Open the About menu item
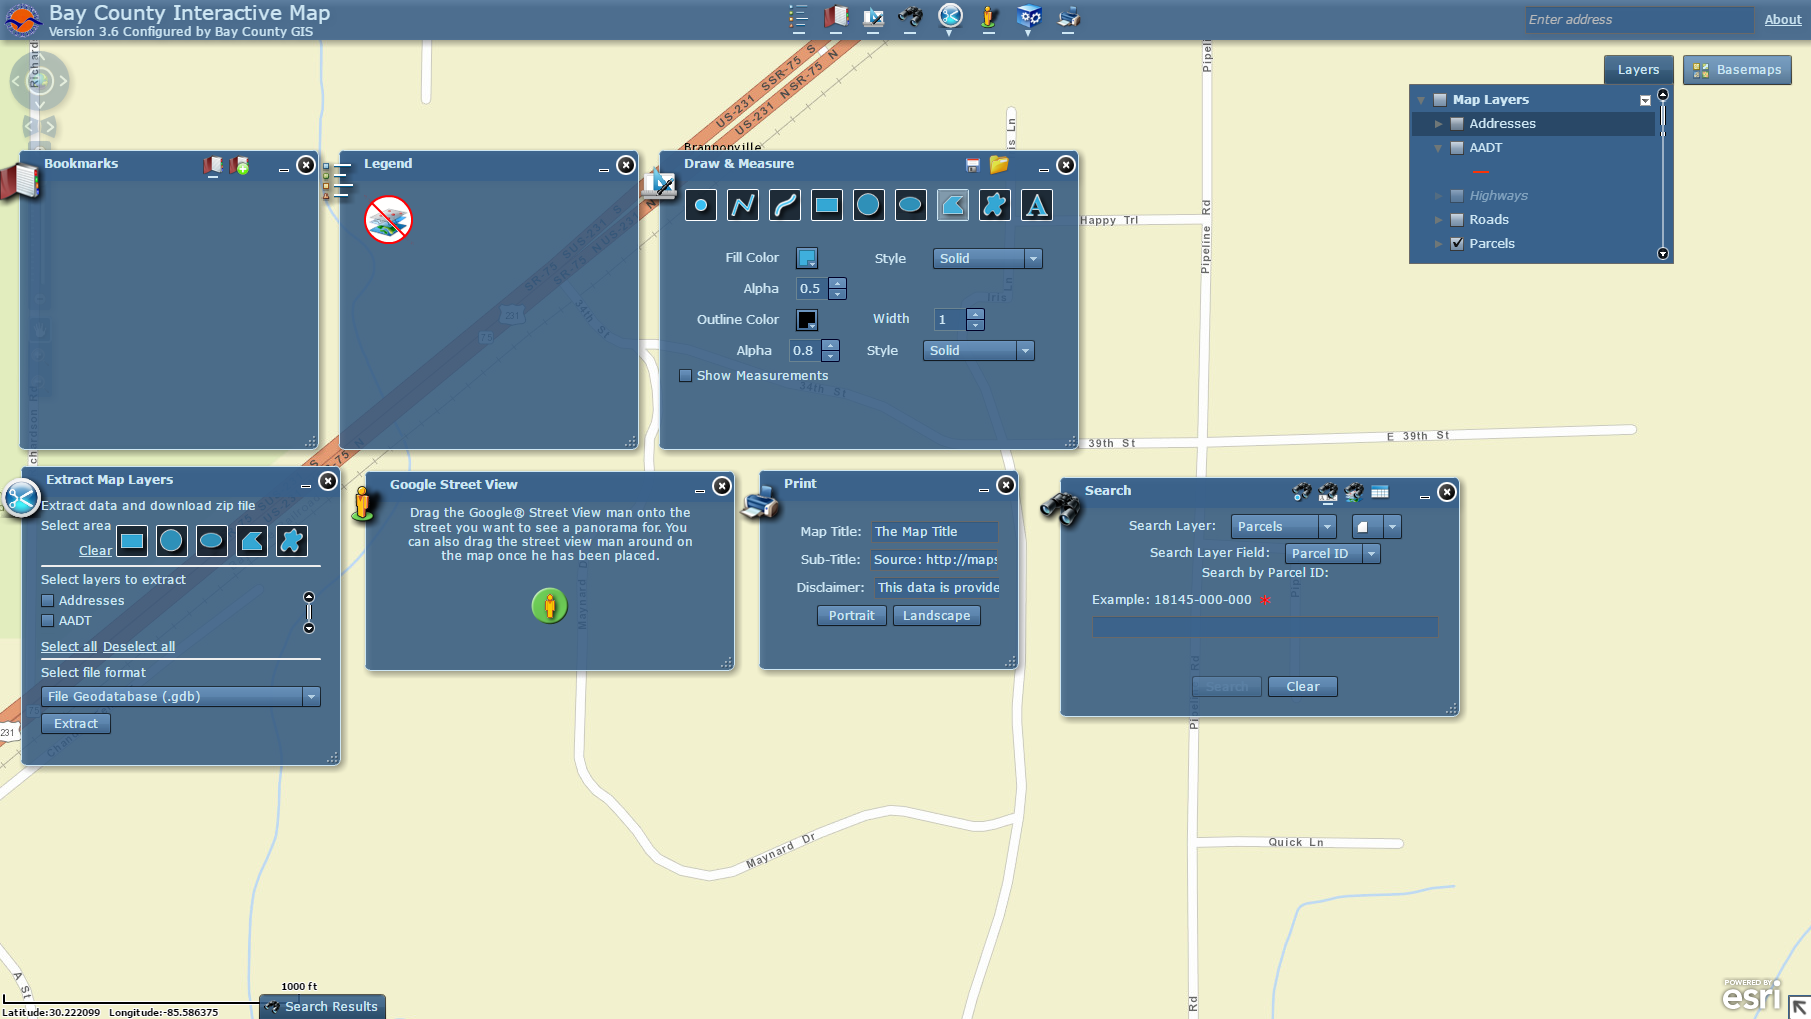The width and height of the screenshot is (1811, 1019). [x=1782, y=19]
